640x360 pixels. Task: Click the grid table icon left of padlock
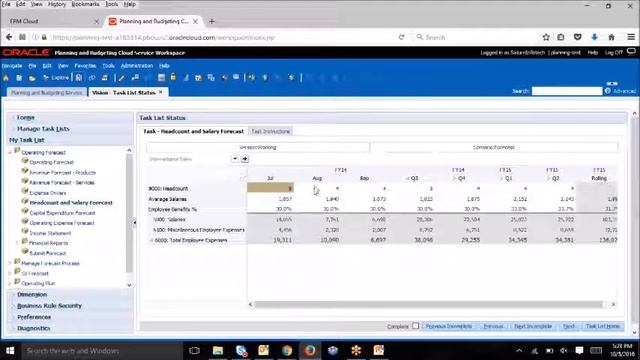pyautogui.click(x=161, y=77)
